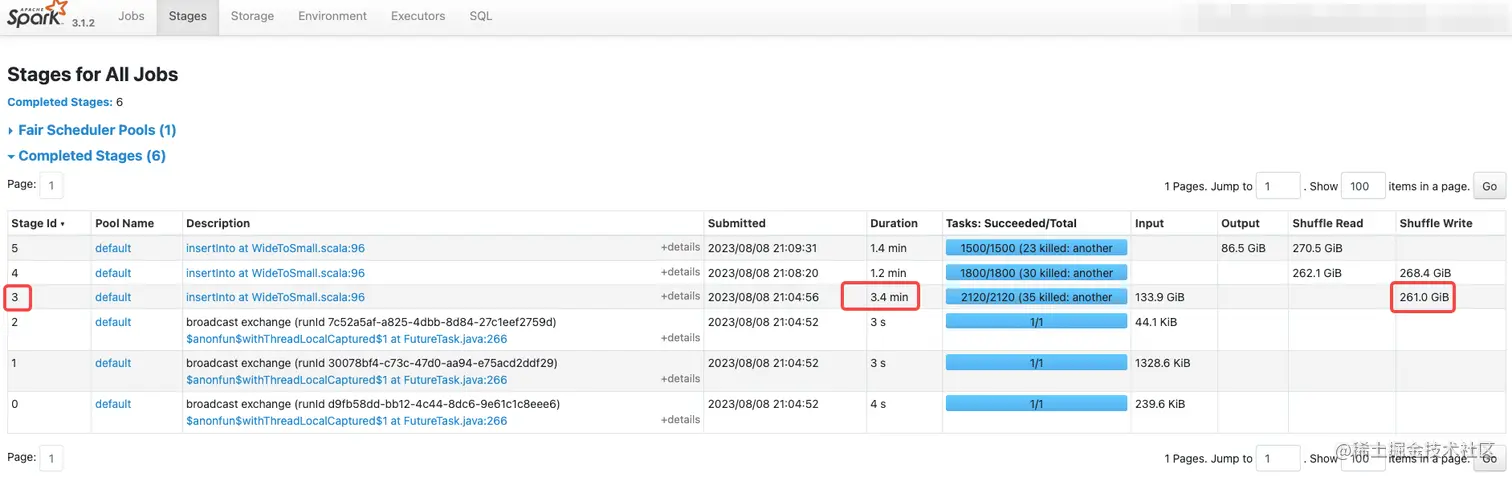Open stage 1 FutureTask.java:266 link

346,380
